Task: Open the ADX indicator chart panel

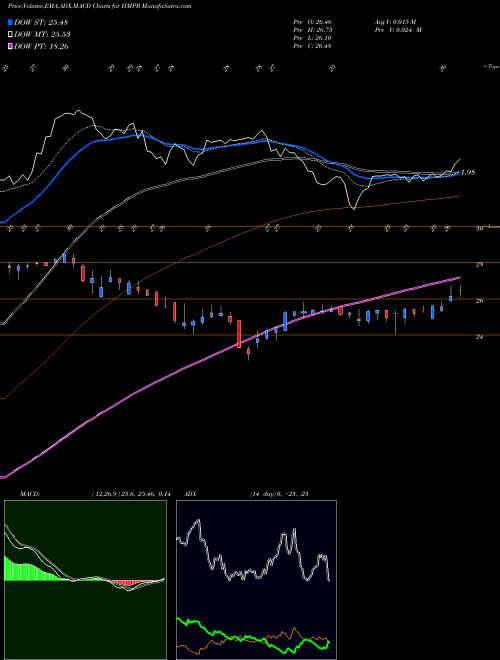Action: (x=256, y=580)
